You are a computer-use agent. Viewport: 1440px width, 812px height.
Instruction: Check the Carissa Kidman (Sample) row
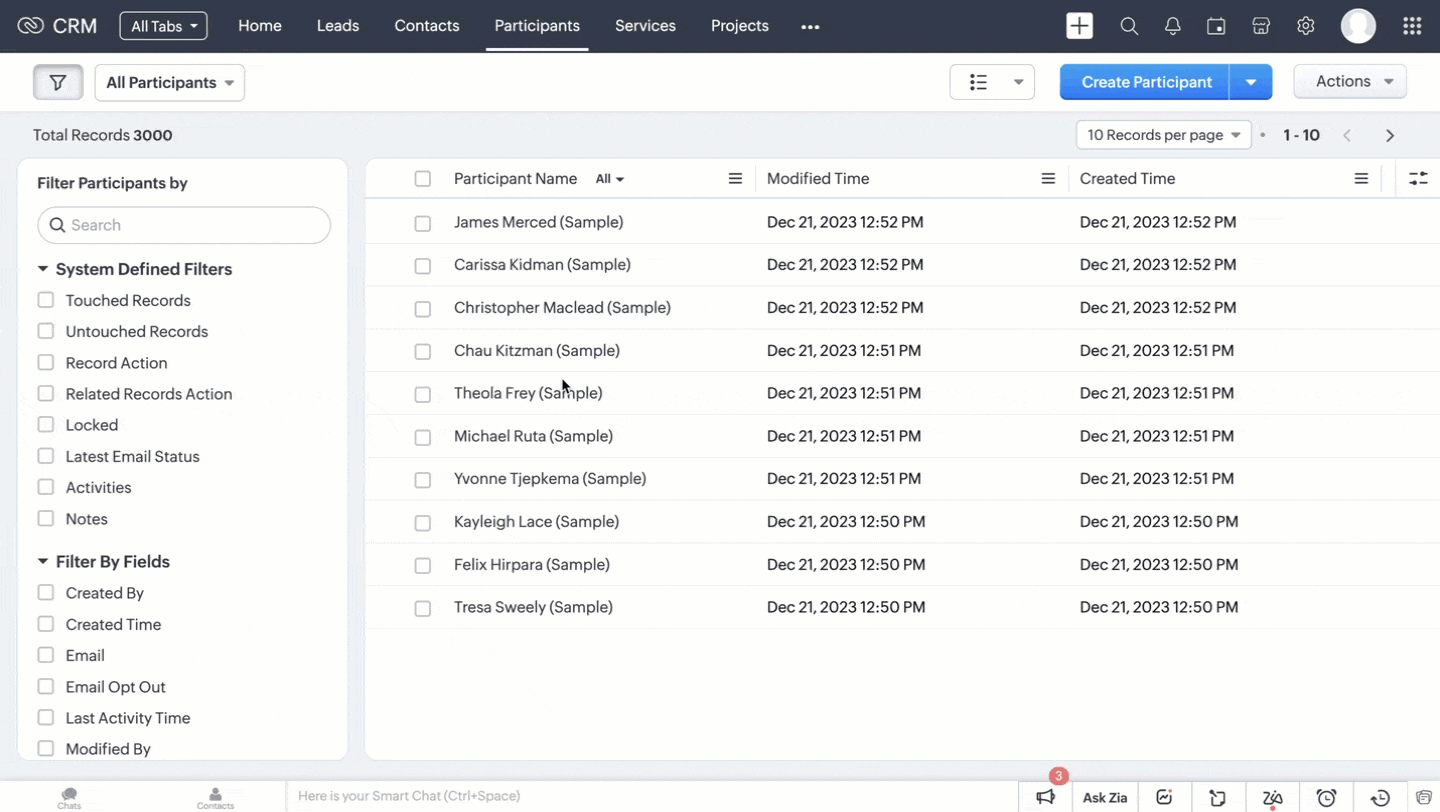coord(423,266)
